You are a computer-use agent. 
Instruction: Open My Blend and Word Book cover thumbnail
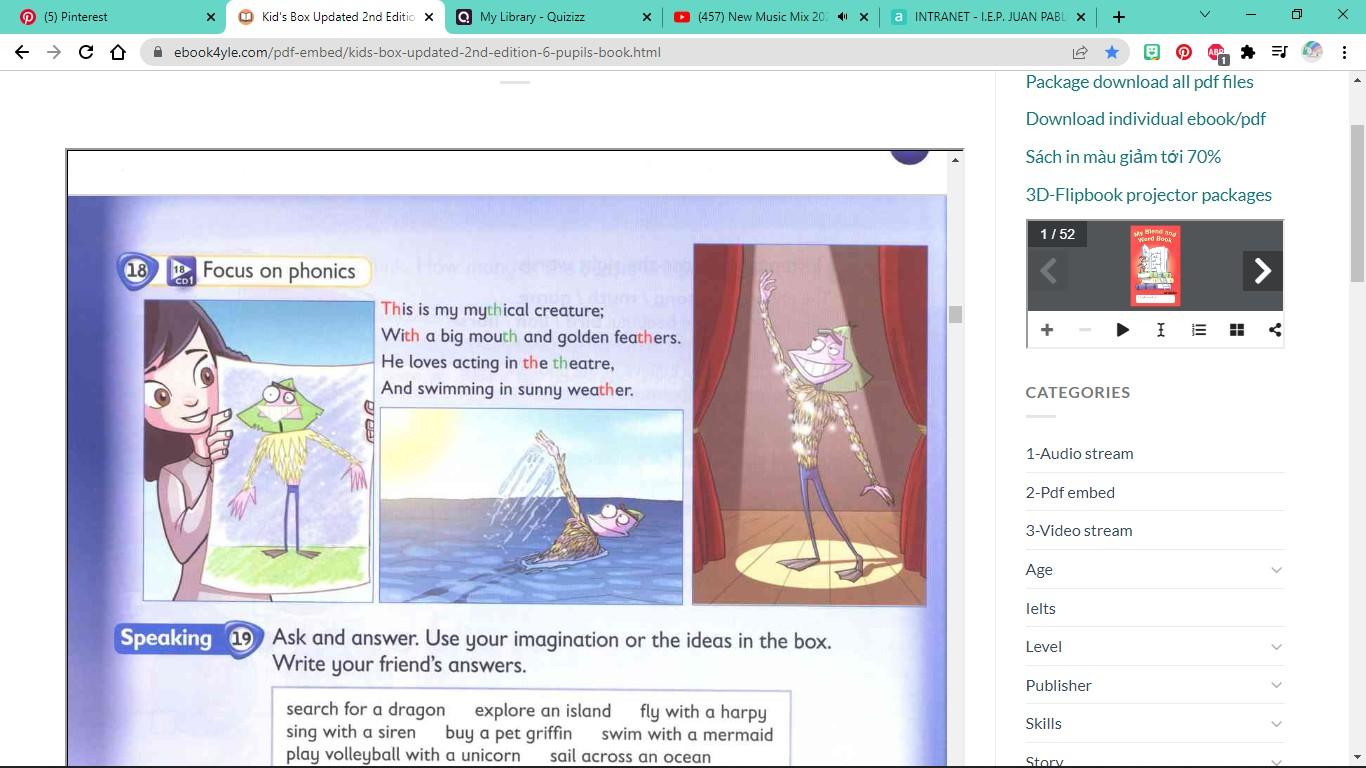(x=1155, y=266)
